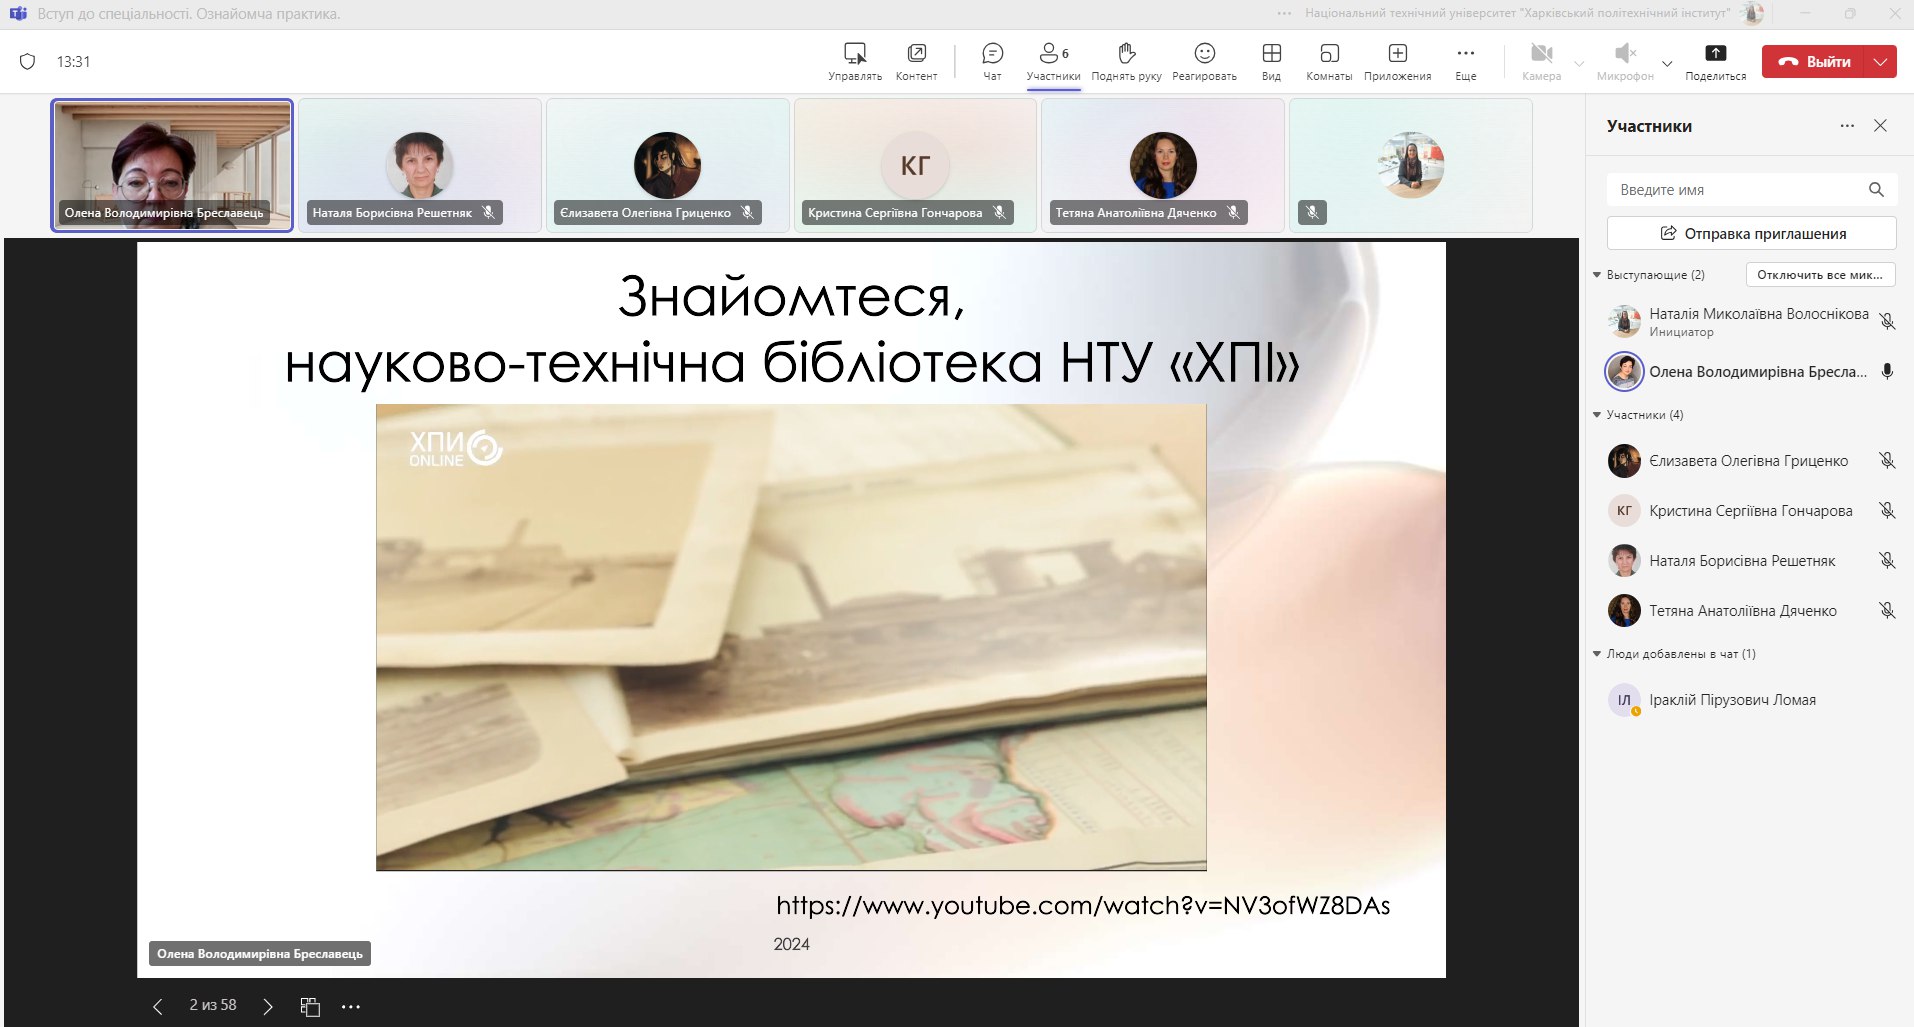1914x1027 pixels.
Task: Open the Reactions (Реагировать) menu
Action: [1204, 54]
